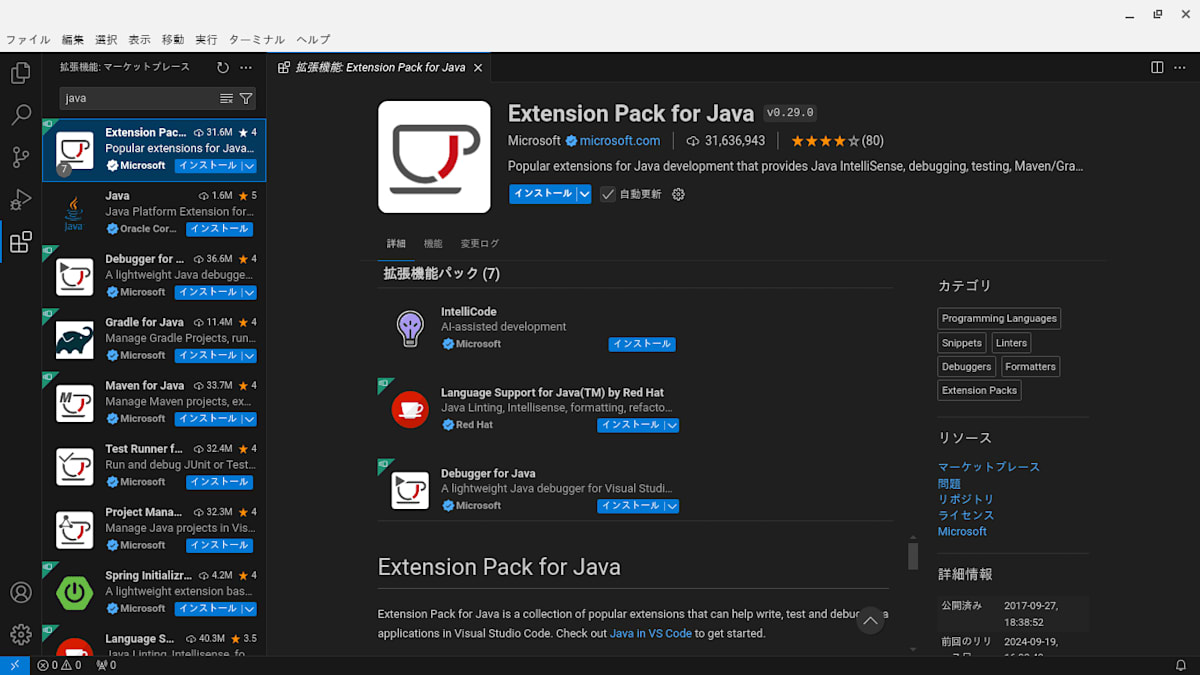Select the Formatters category tag
Viewport: 1200px width, 675px height.
1031,367
